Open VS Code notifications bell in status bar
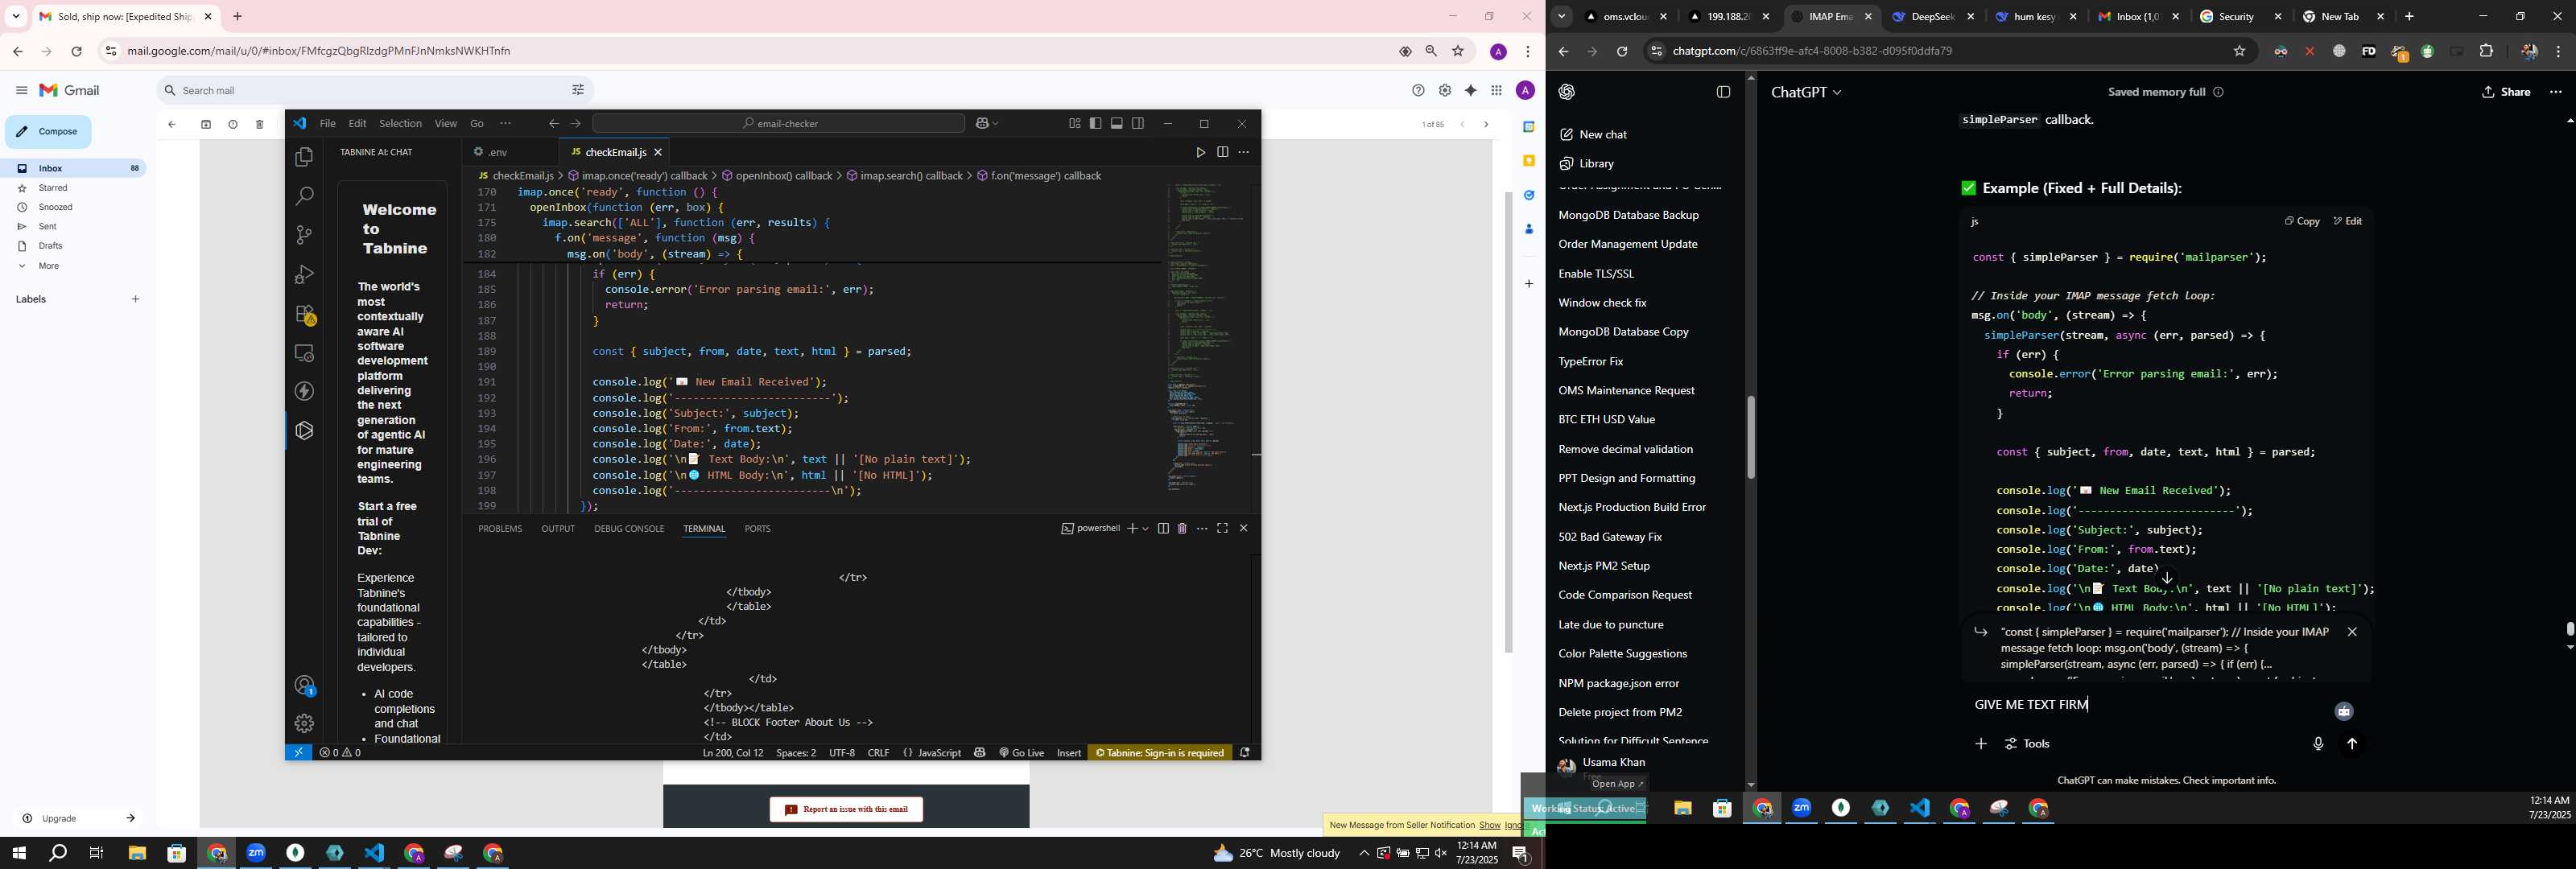Screen dimensions: 2576x869 point(1245,753)
